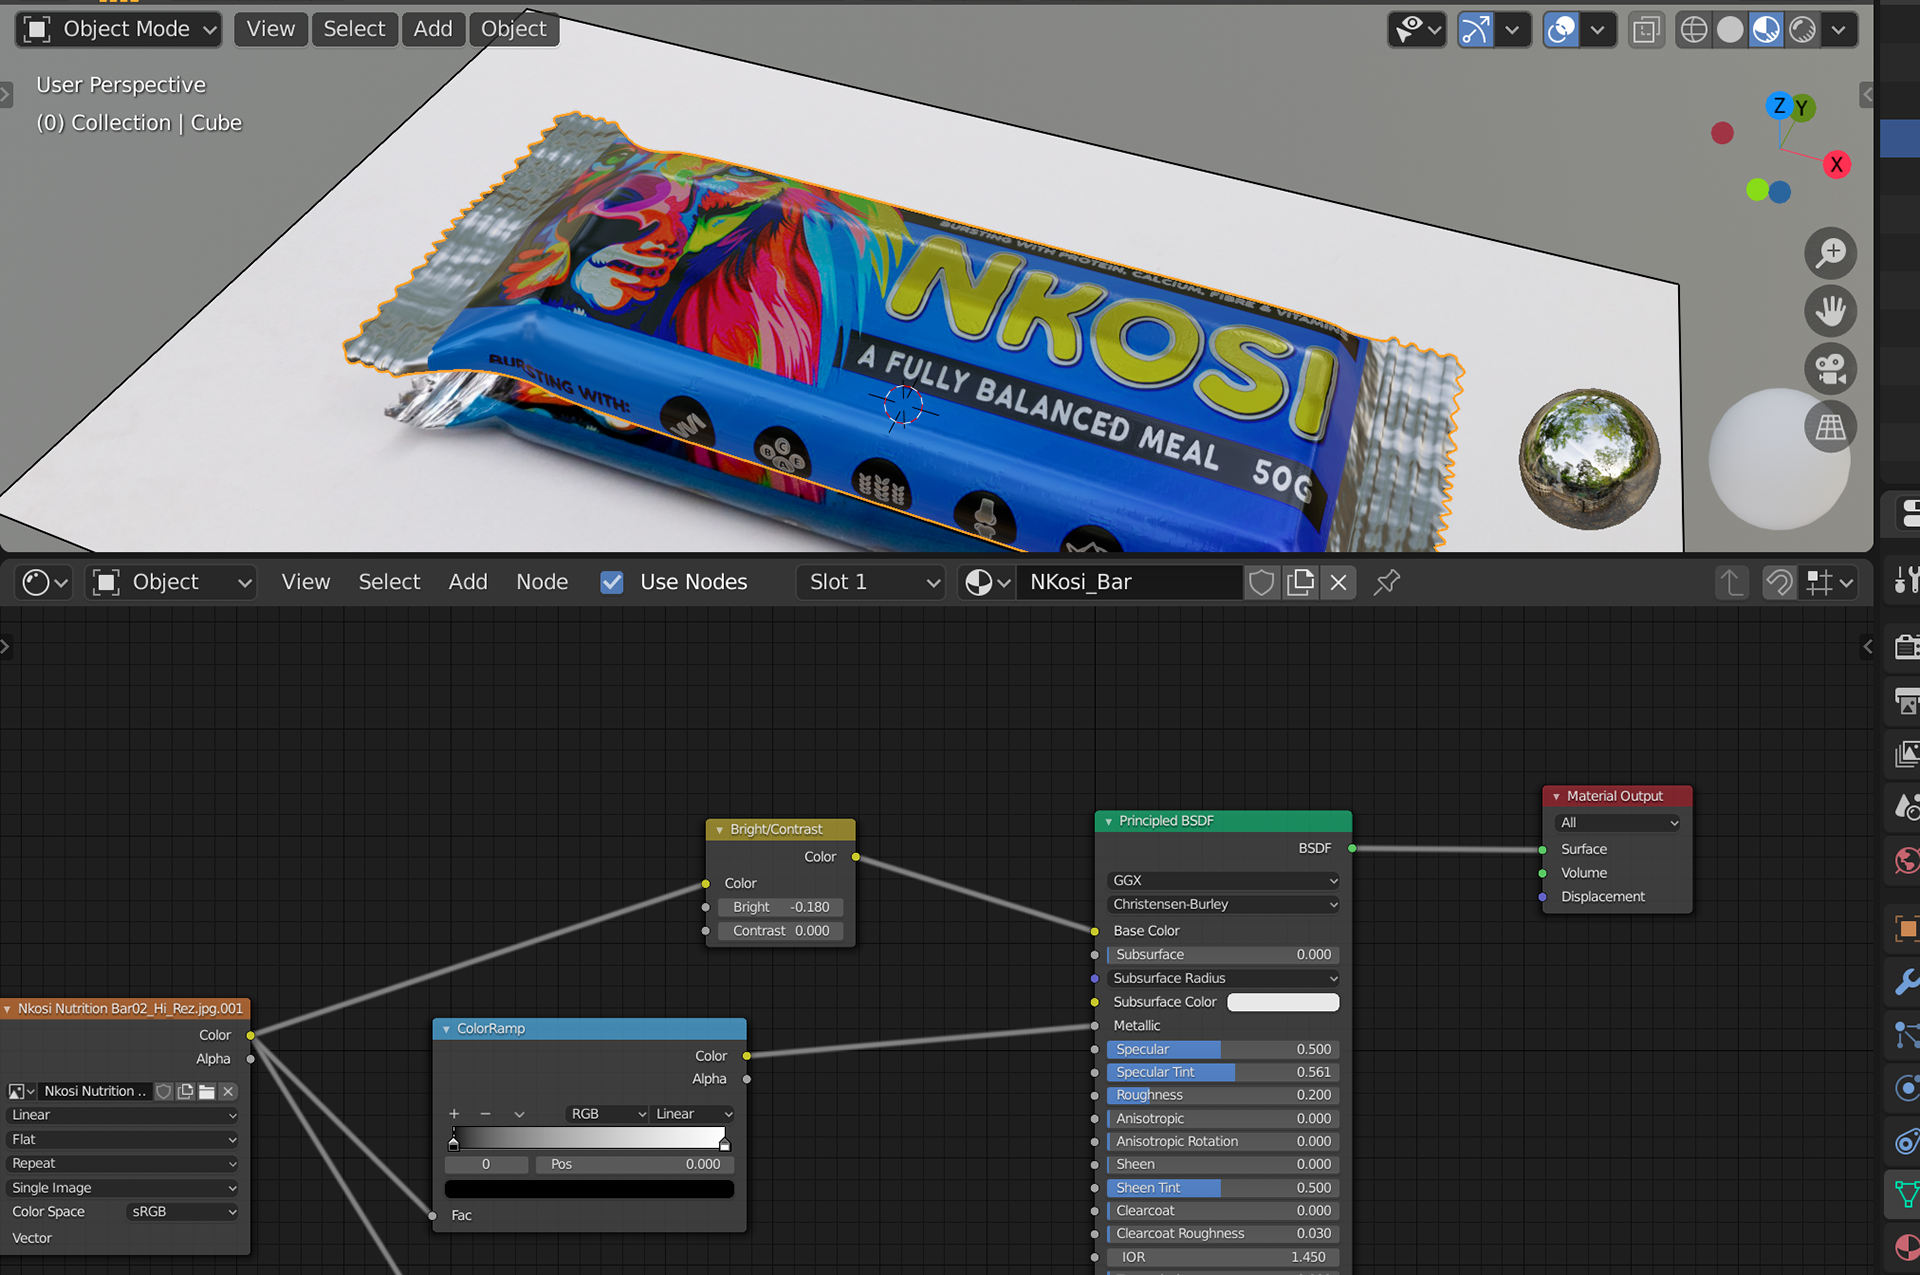Remove color stop with ColorRamp minus
Viewport: 1920px width, 1275px height.
[486, 1114]
